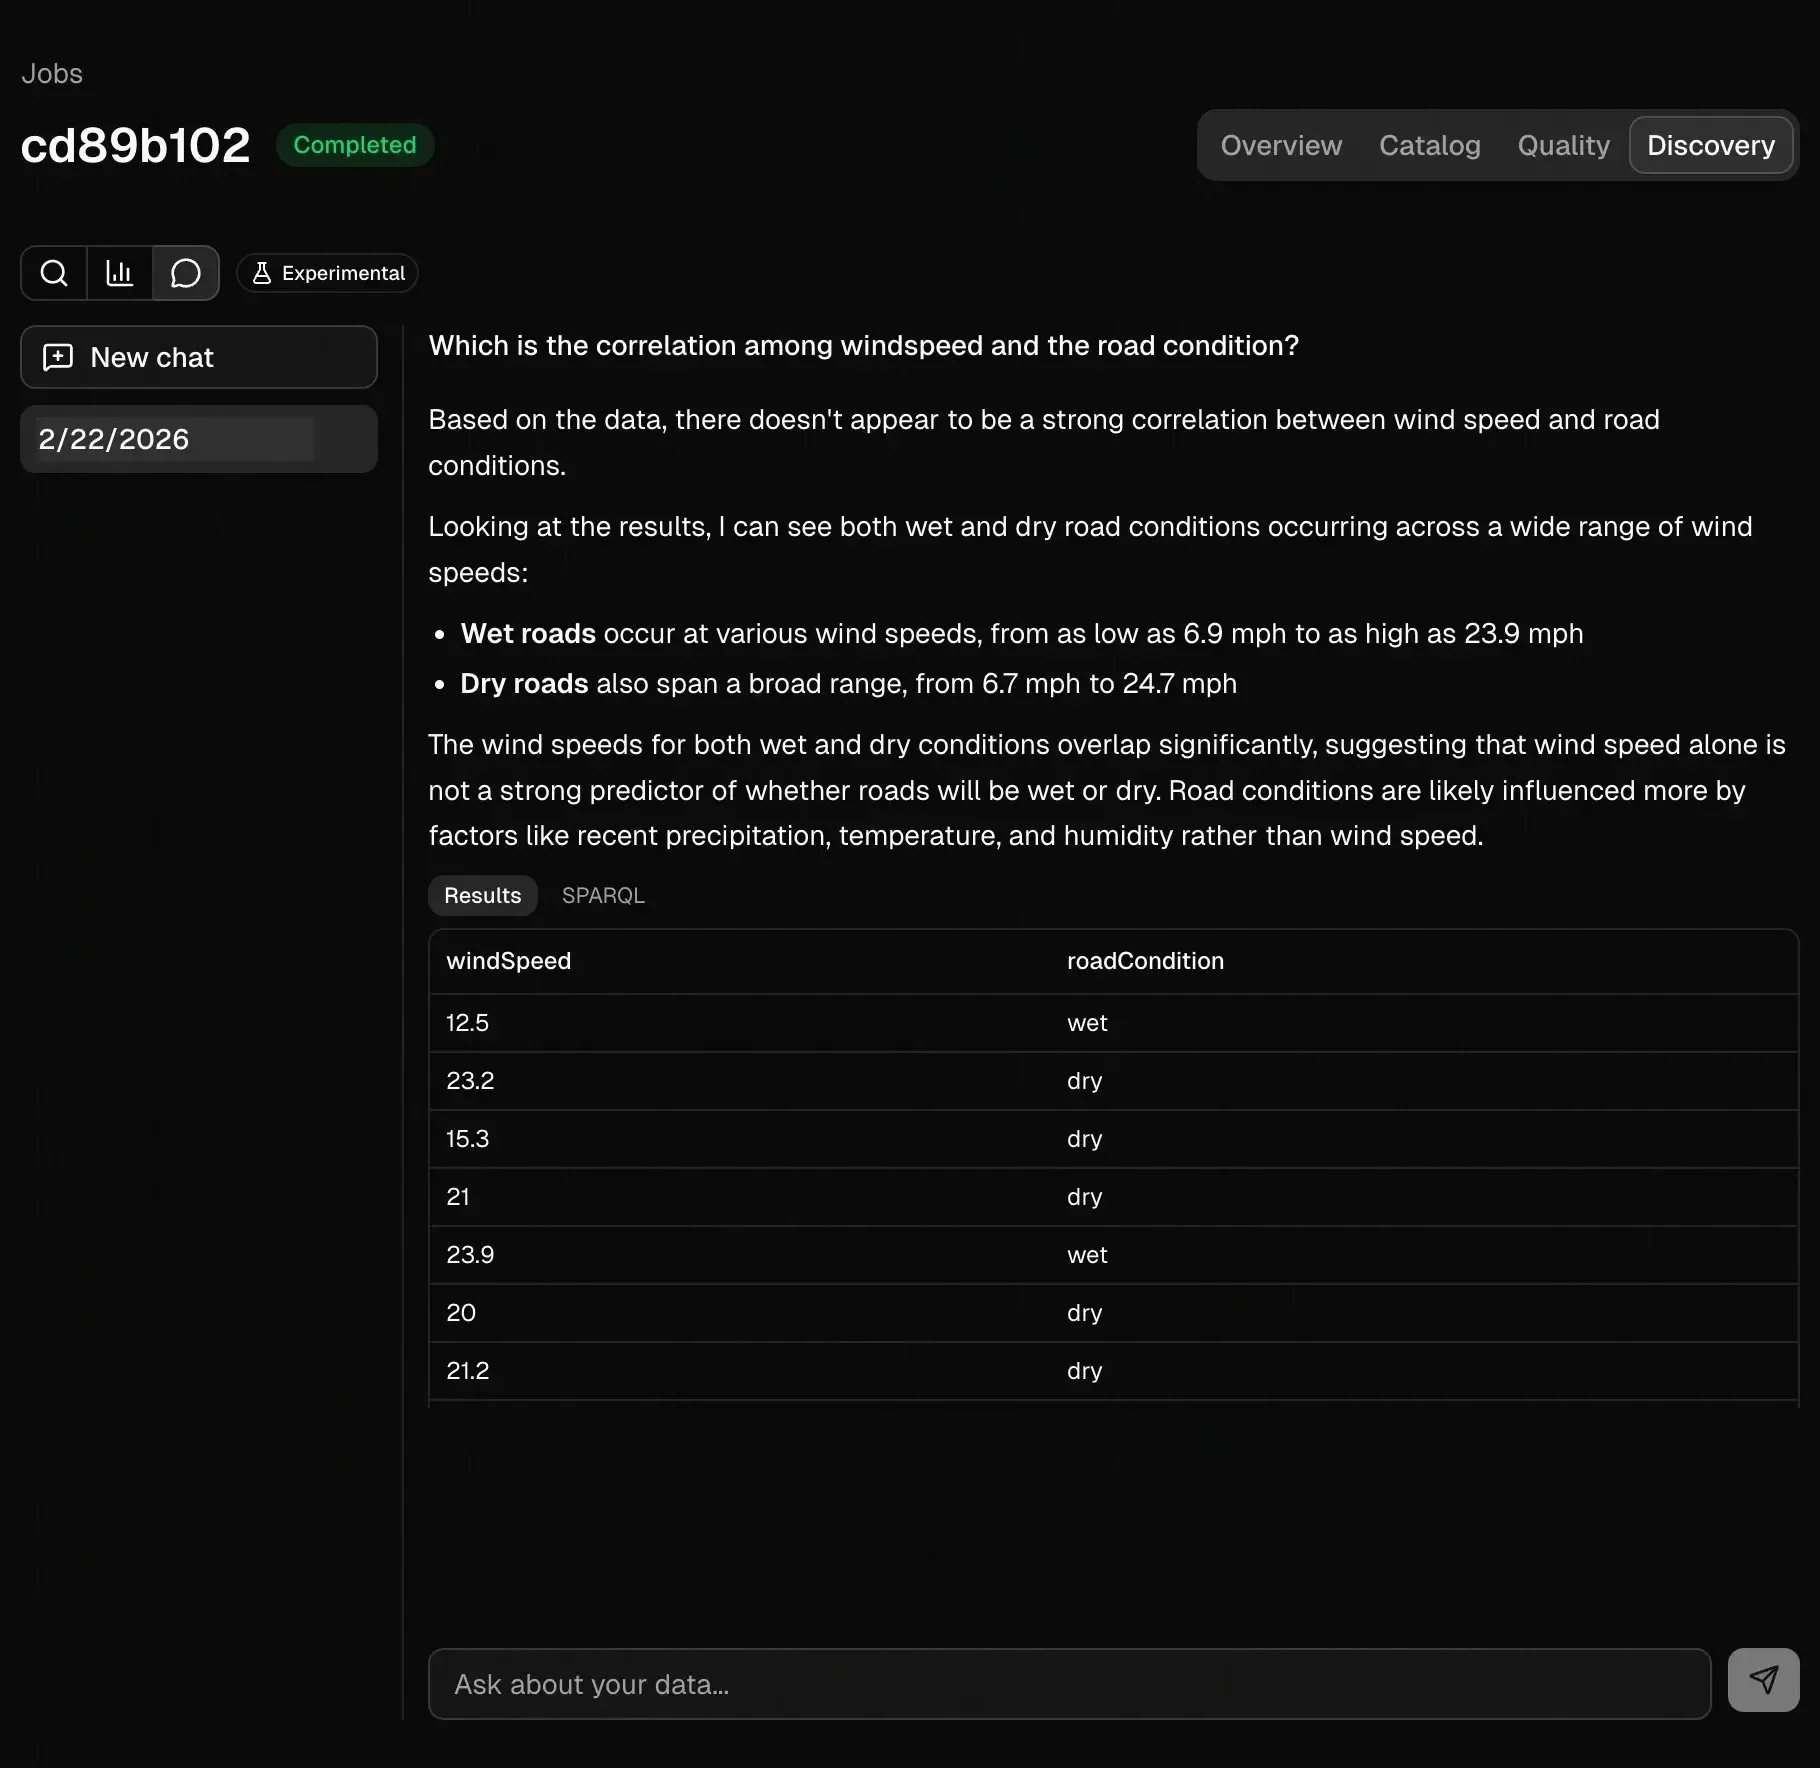Start a New chat
Viewport: 1820px width, 1768px height.
198,357
